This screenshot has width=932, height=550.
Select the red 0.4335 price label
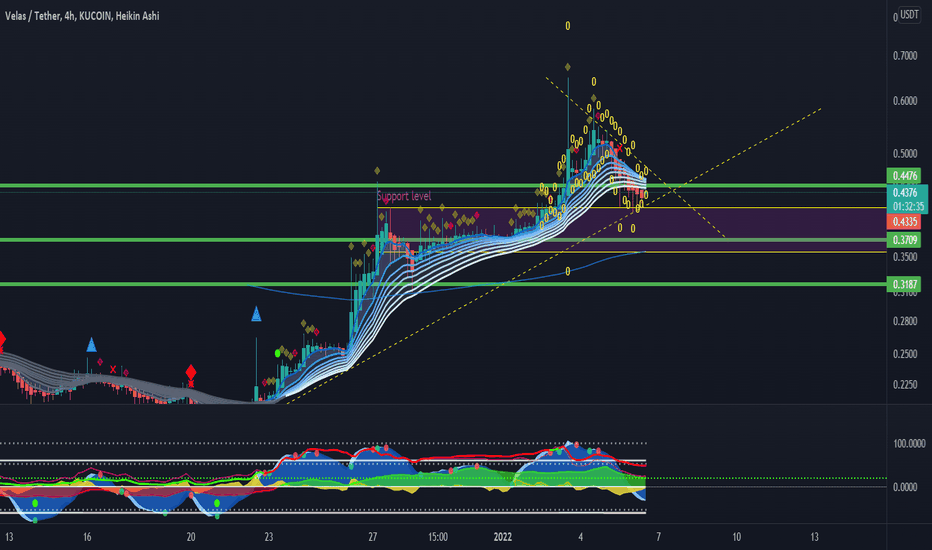[904, 222]
